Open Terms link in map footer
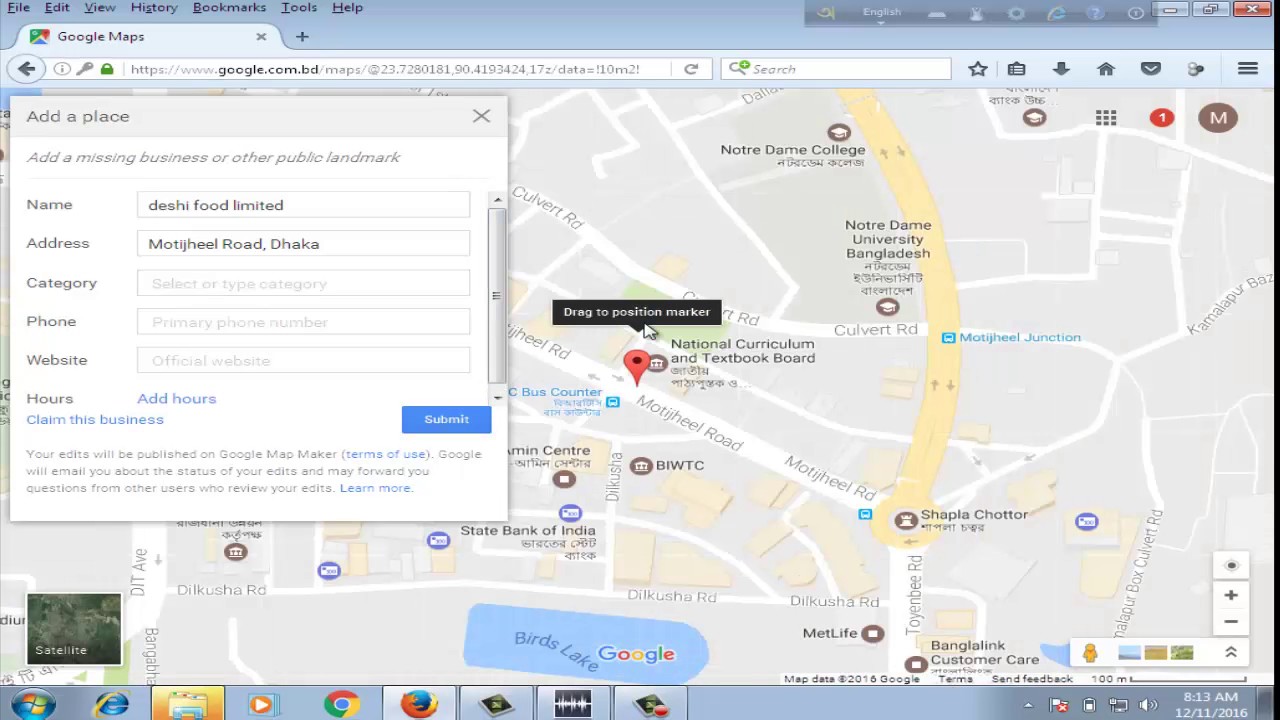 click(x=955, y=679)
